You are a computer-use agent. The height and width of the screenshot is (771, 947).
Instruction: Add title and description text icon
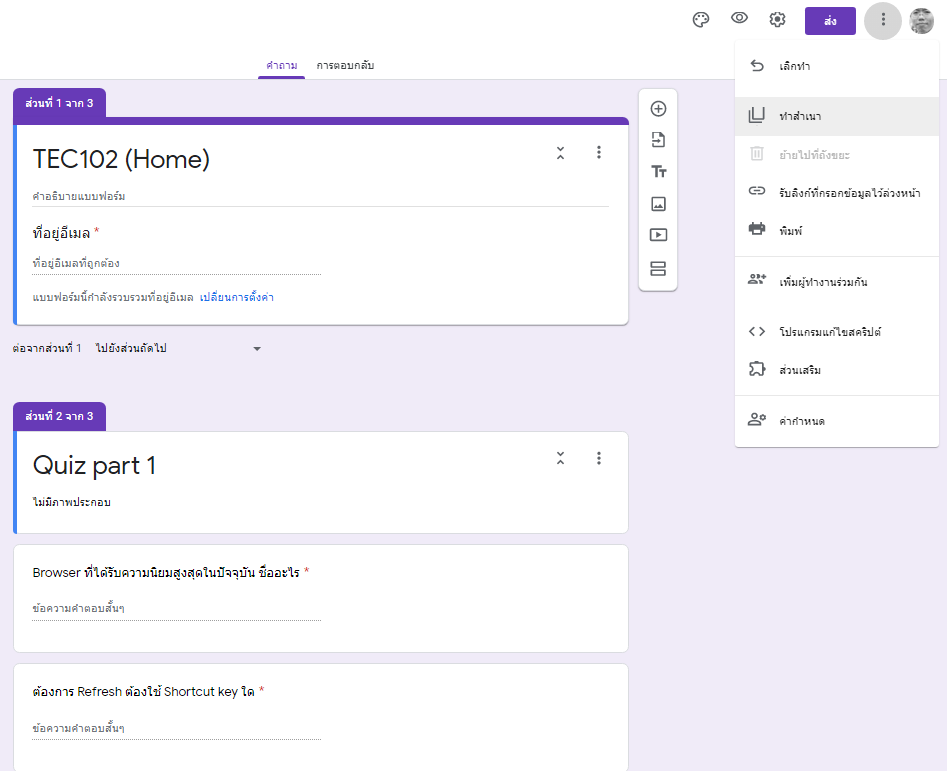point(658,172)
